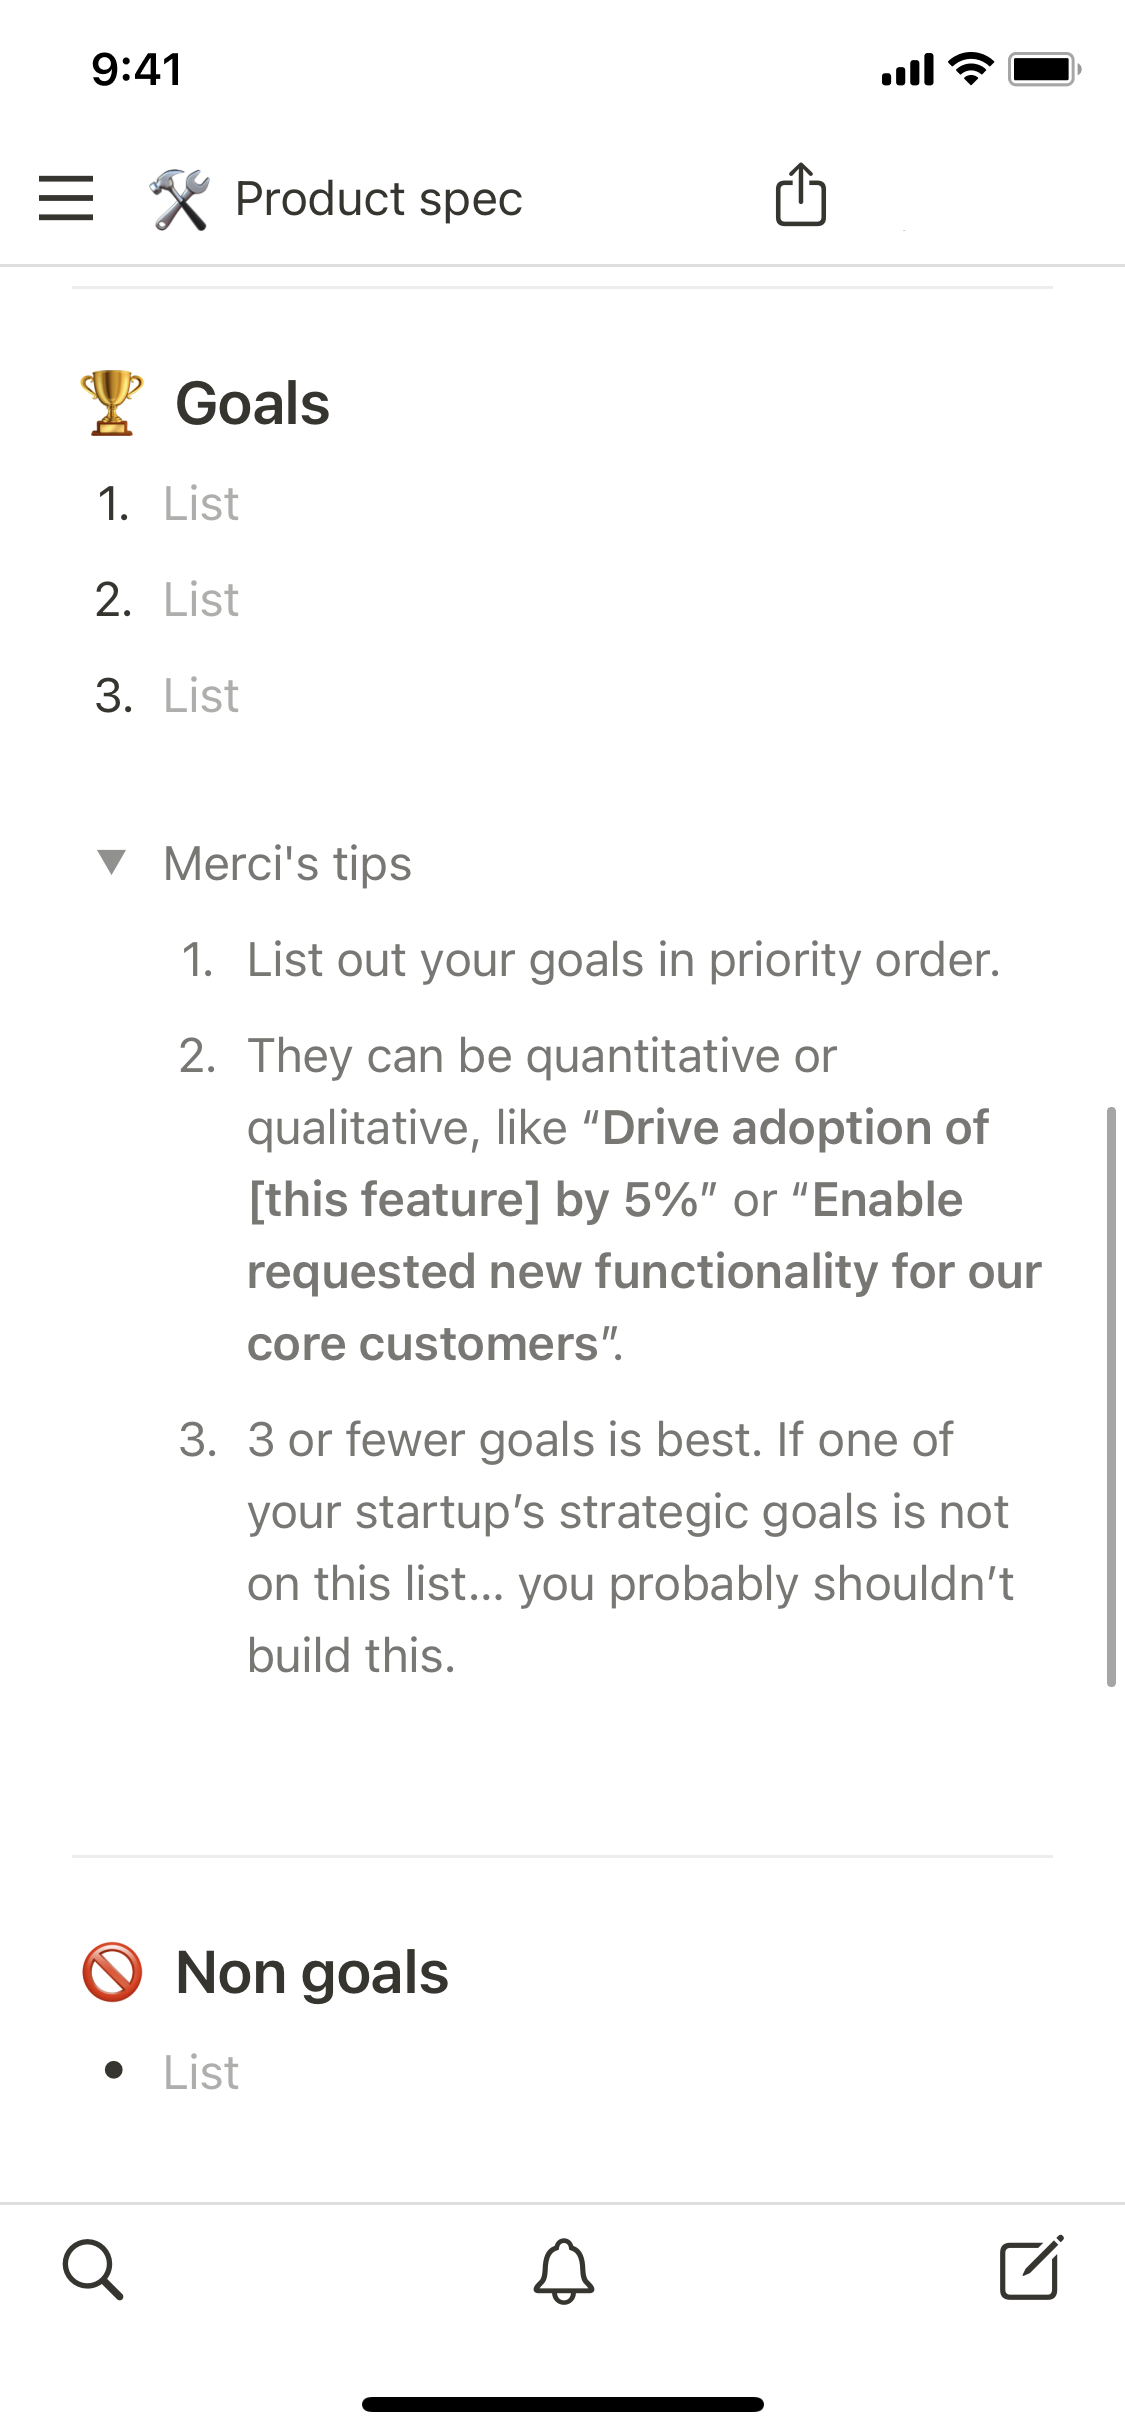
Task: Click the hammer and wrench page icon
Action: pyautogui.click(x=180, y=199)
